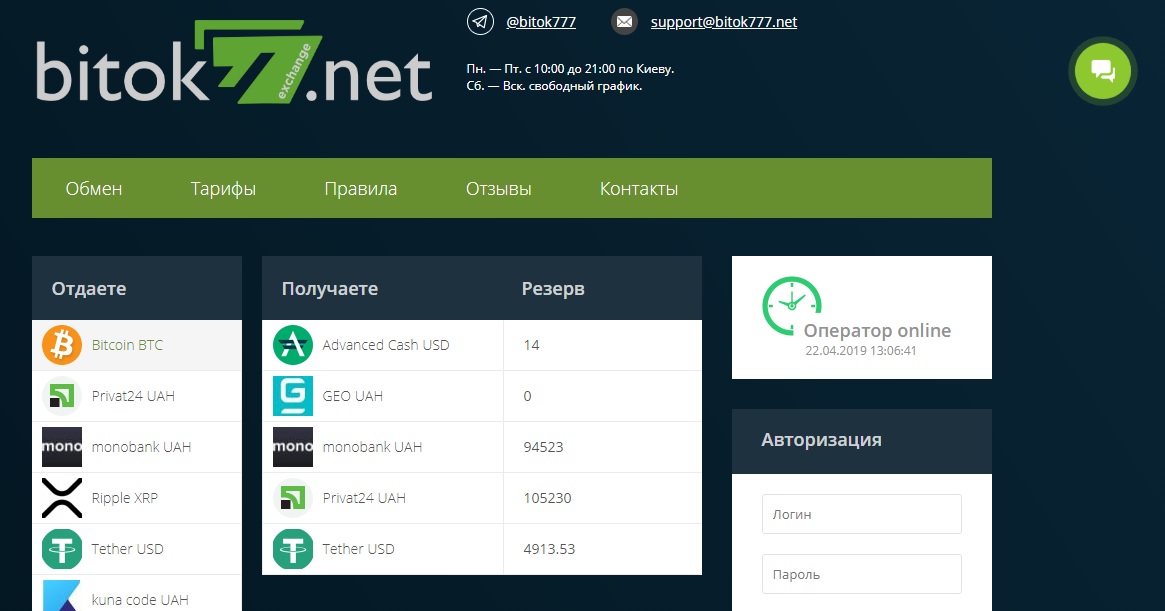Image resolution: width=1165 pixels, height=611 pixels.
Task: Click the GEO UAH reserve value 0
Action: point(528,396)
